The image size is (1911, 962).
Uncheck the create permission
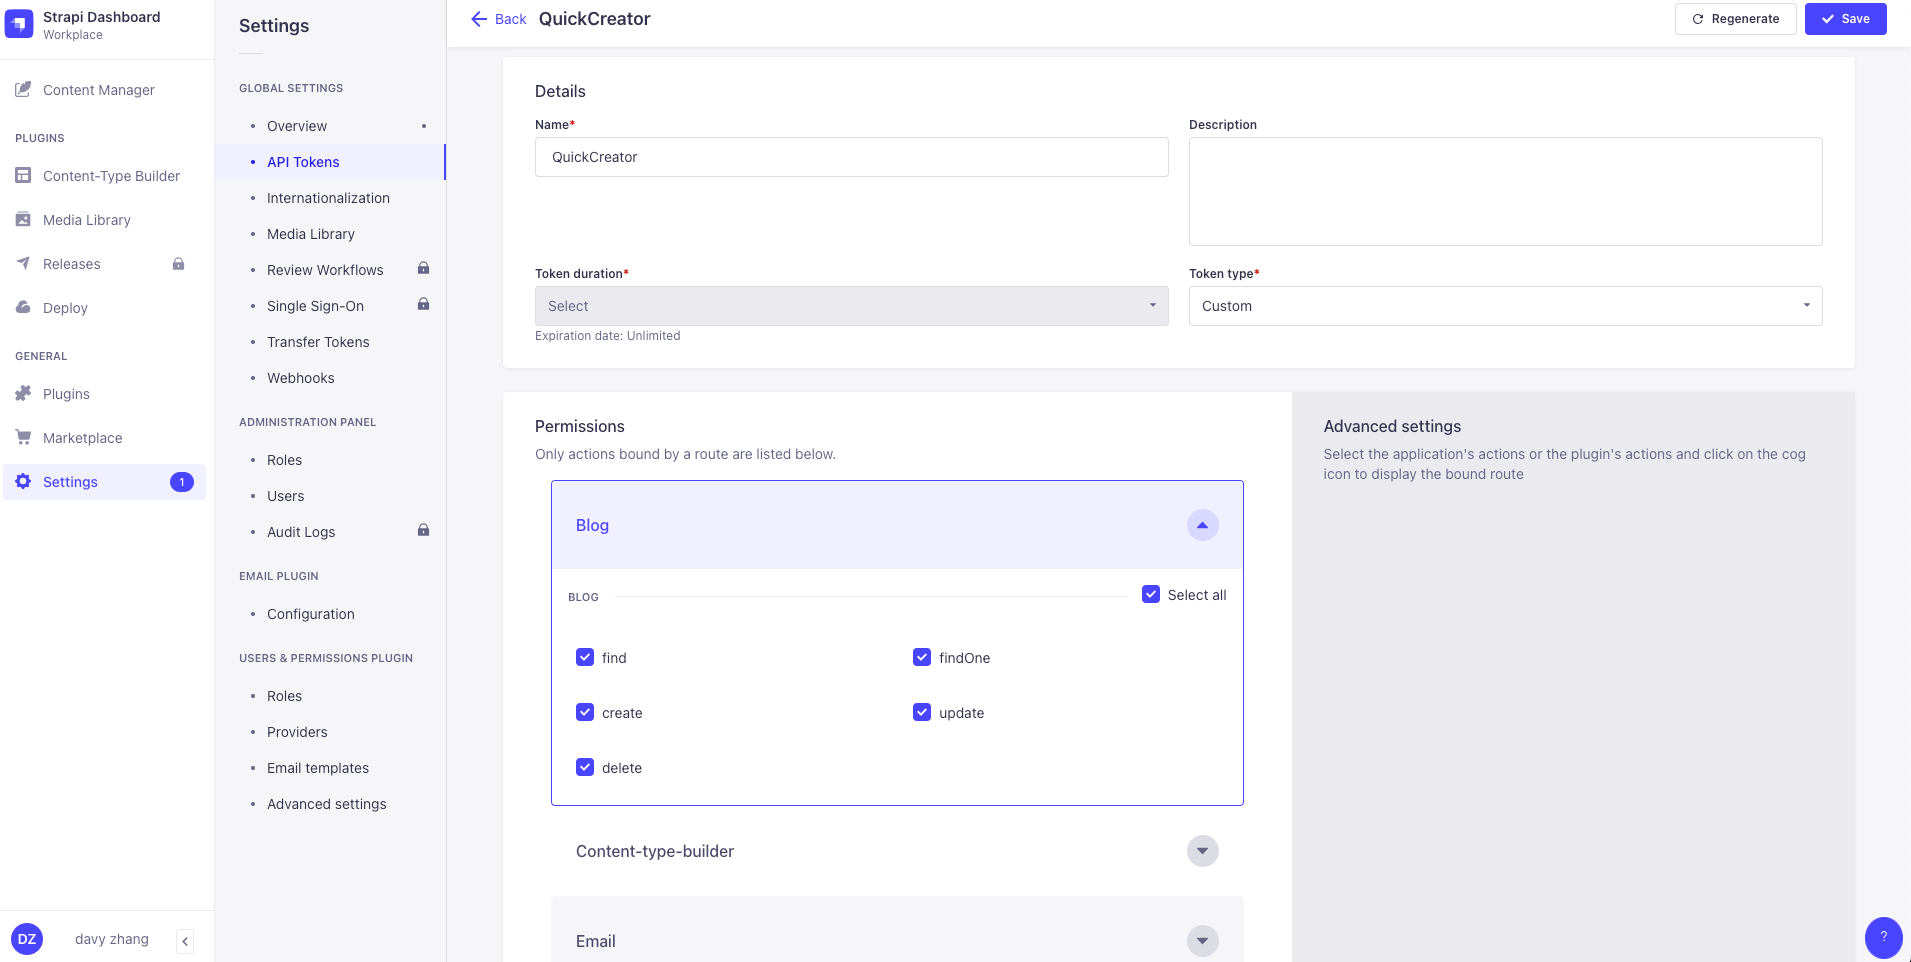coord(585,712)
